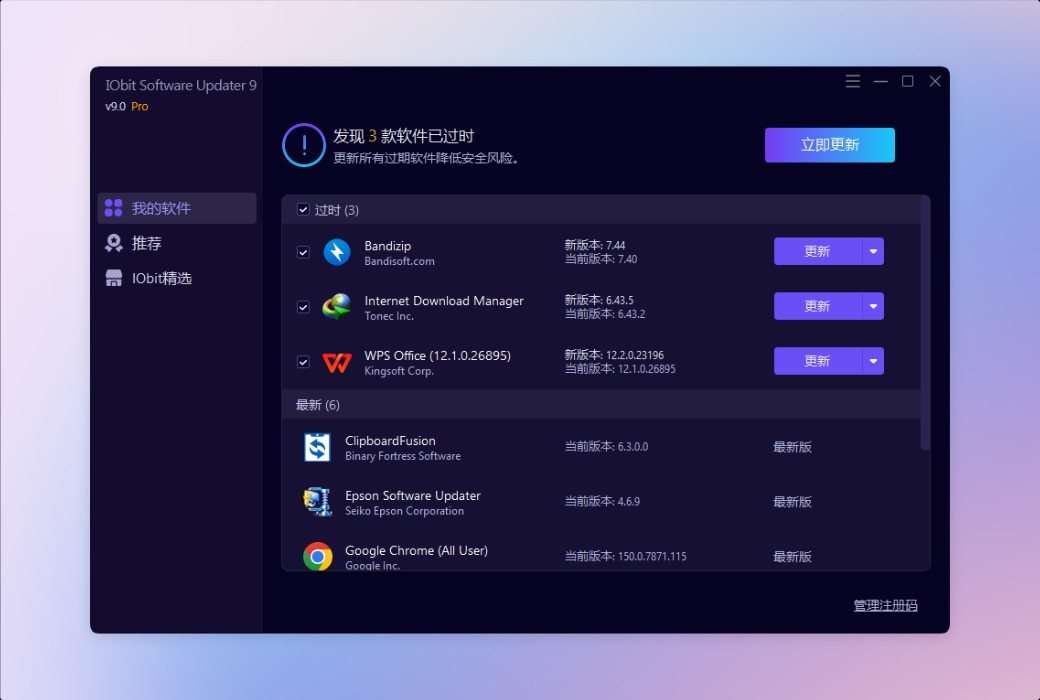Click Seiko Epson Corporation publisher text
Image resolution: width=1040 pixels, height=700 pixels.
(404, 511)
